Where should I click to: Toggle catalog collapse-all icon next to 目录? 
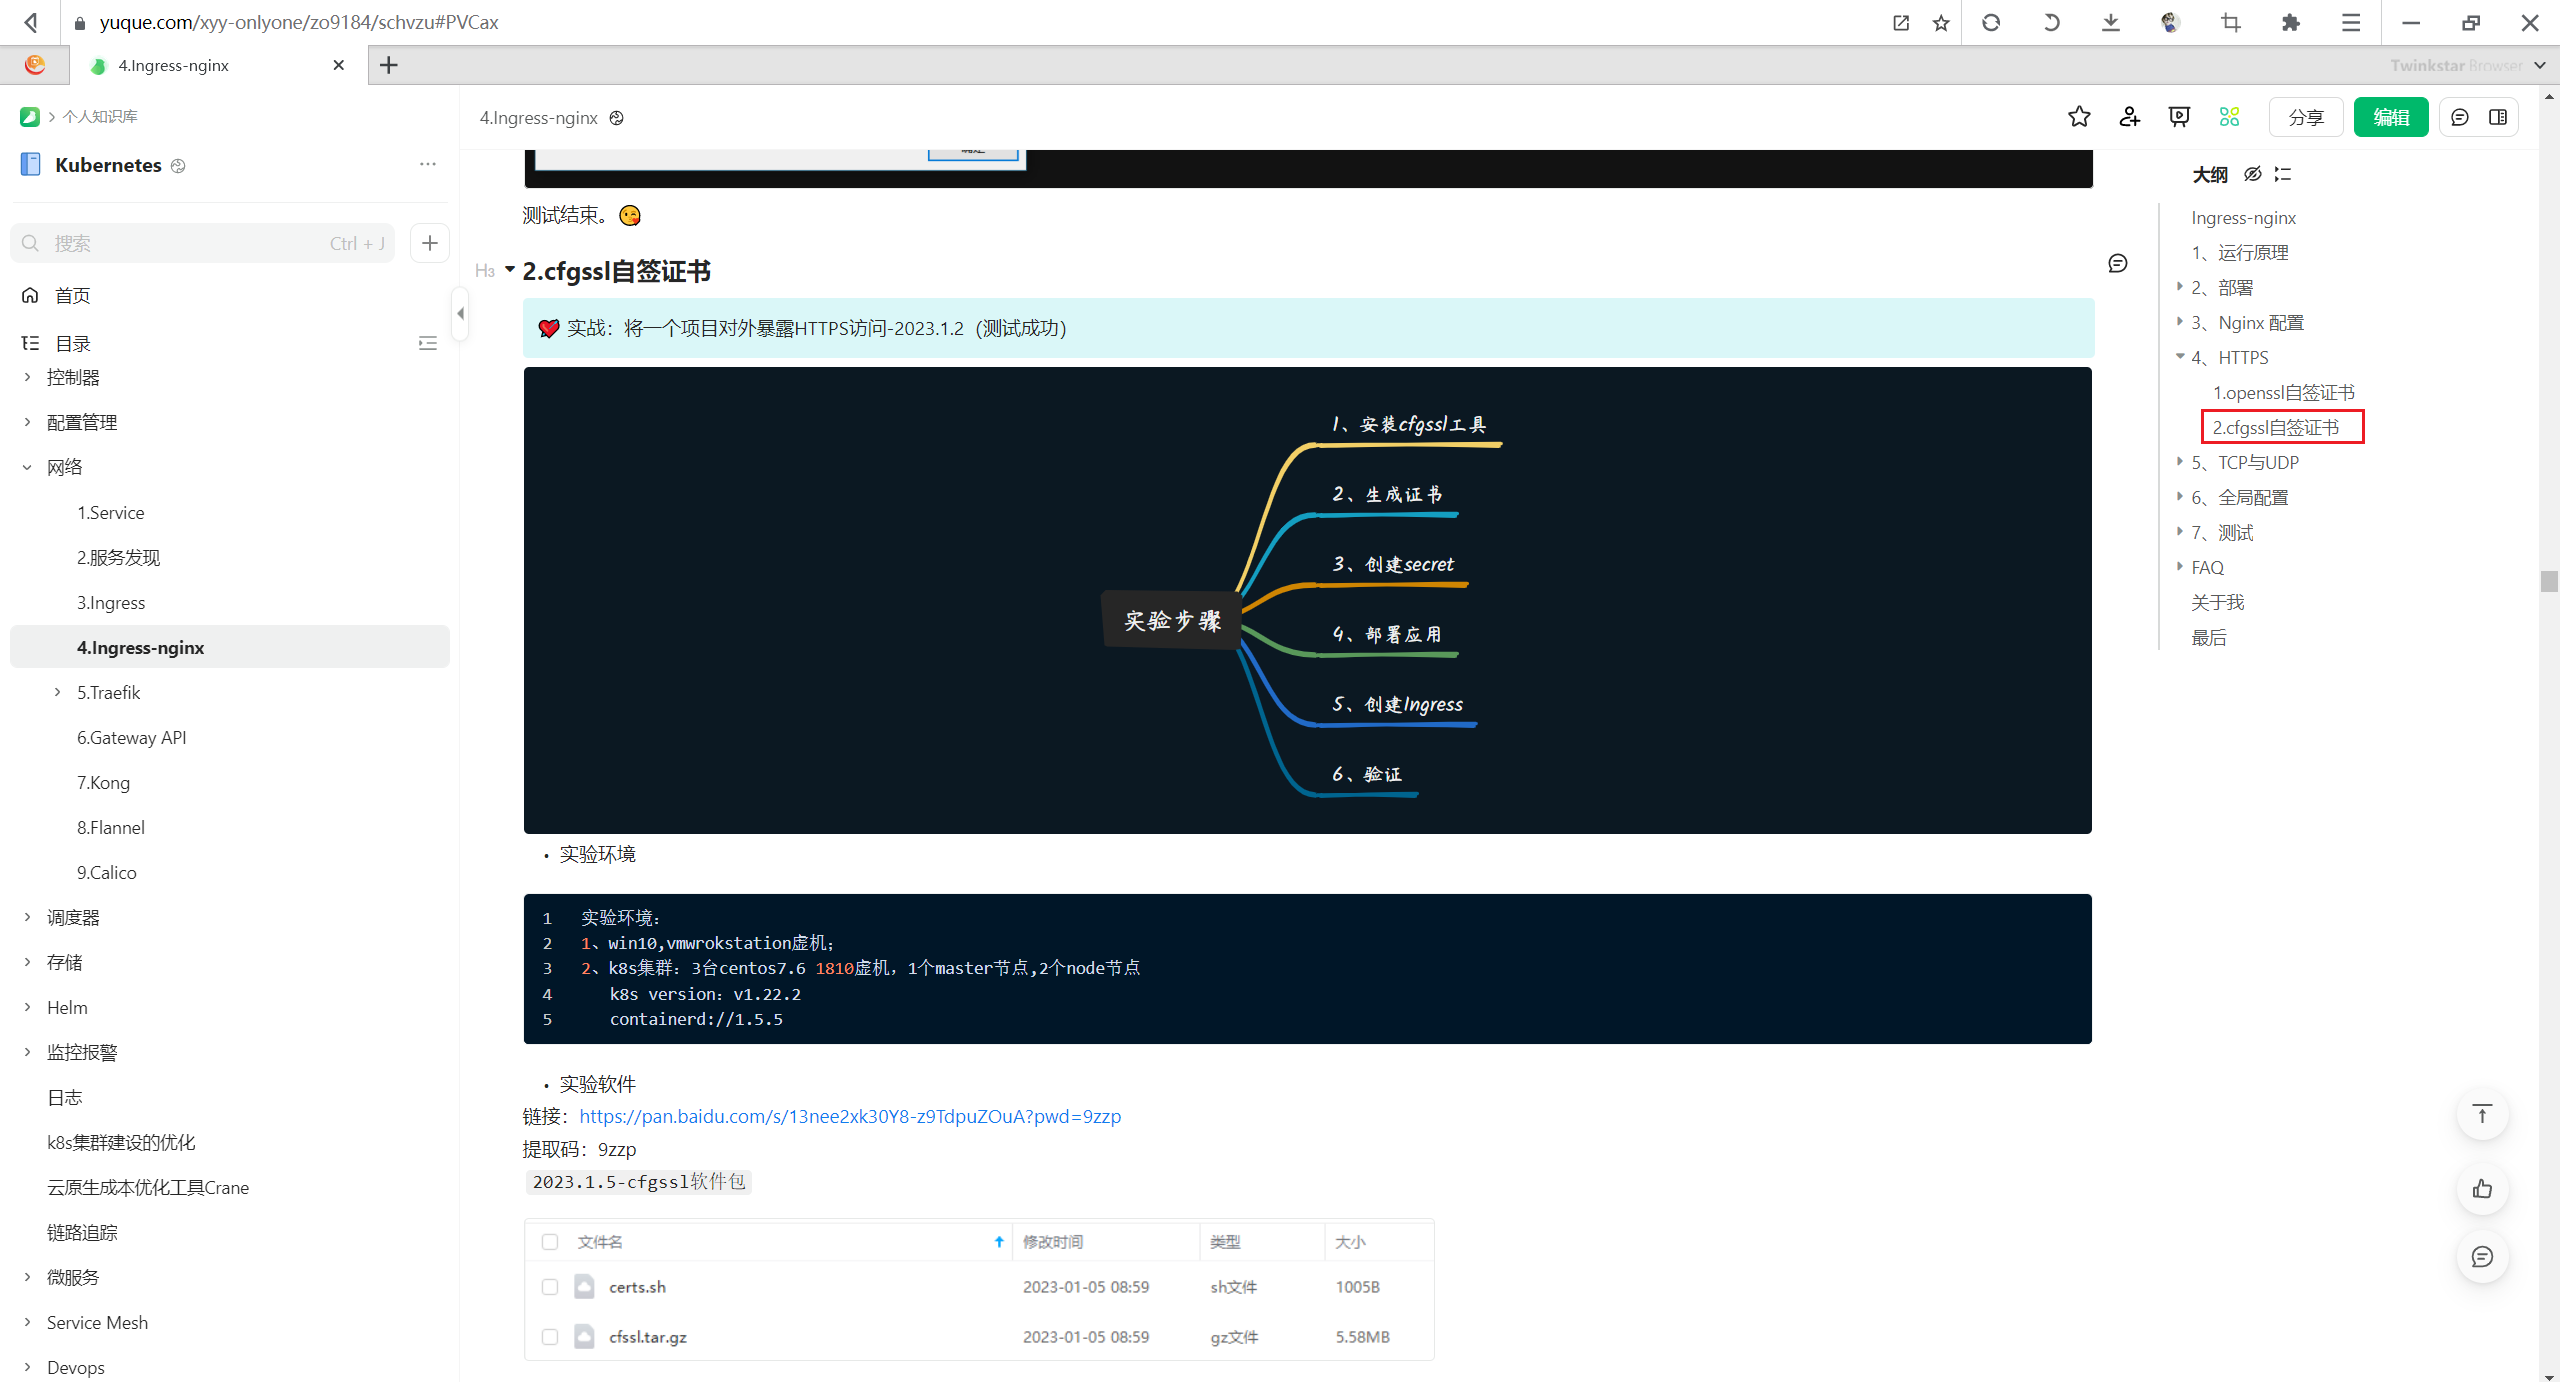428,343
